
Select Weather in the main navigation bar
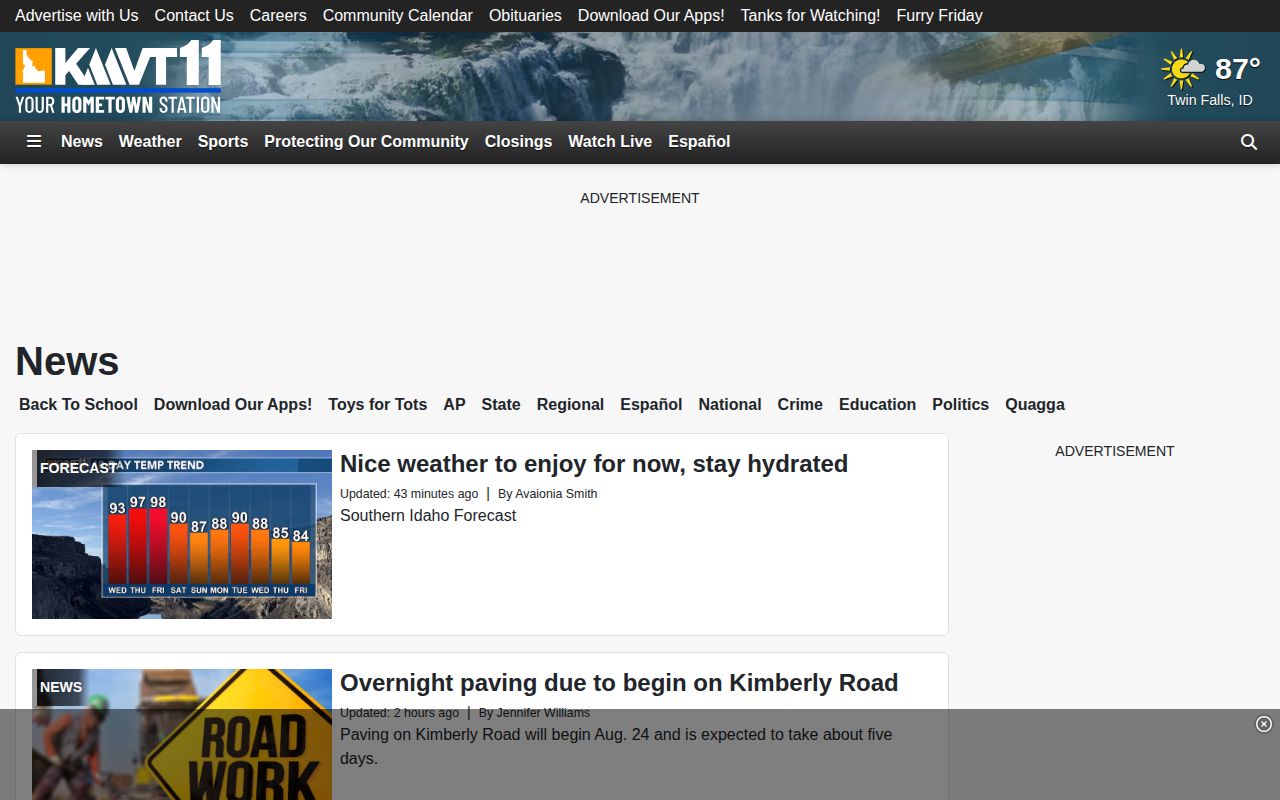click(x=150, y=142)
